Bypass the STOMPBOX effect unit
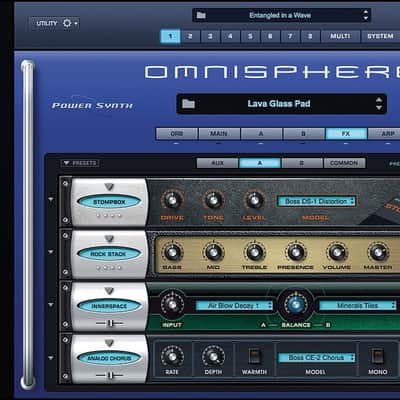Image resolution: width=400 pixels, height=400 pixels. [x=109, y=202]
